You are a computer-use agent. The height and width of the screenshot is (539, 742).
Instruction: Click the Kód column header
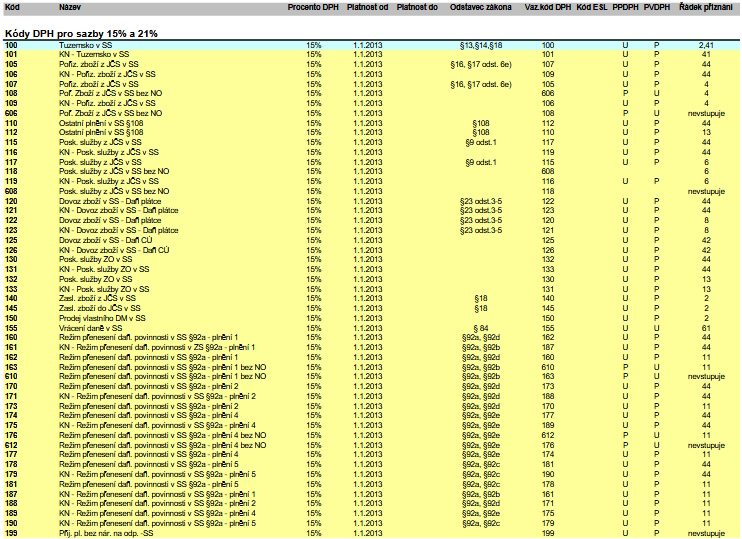tap(11, 7)
